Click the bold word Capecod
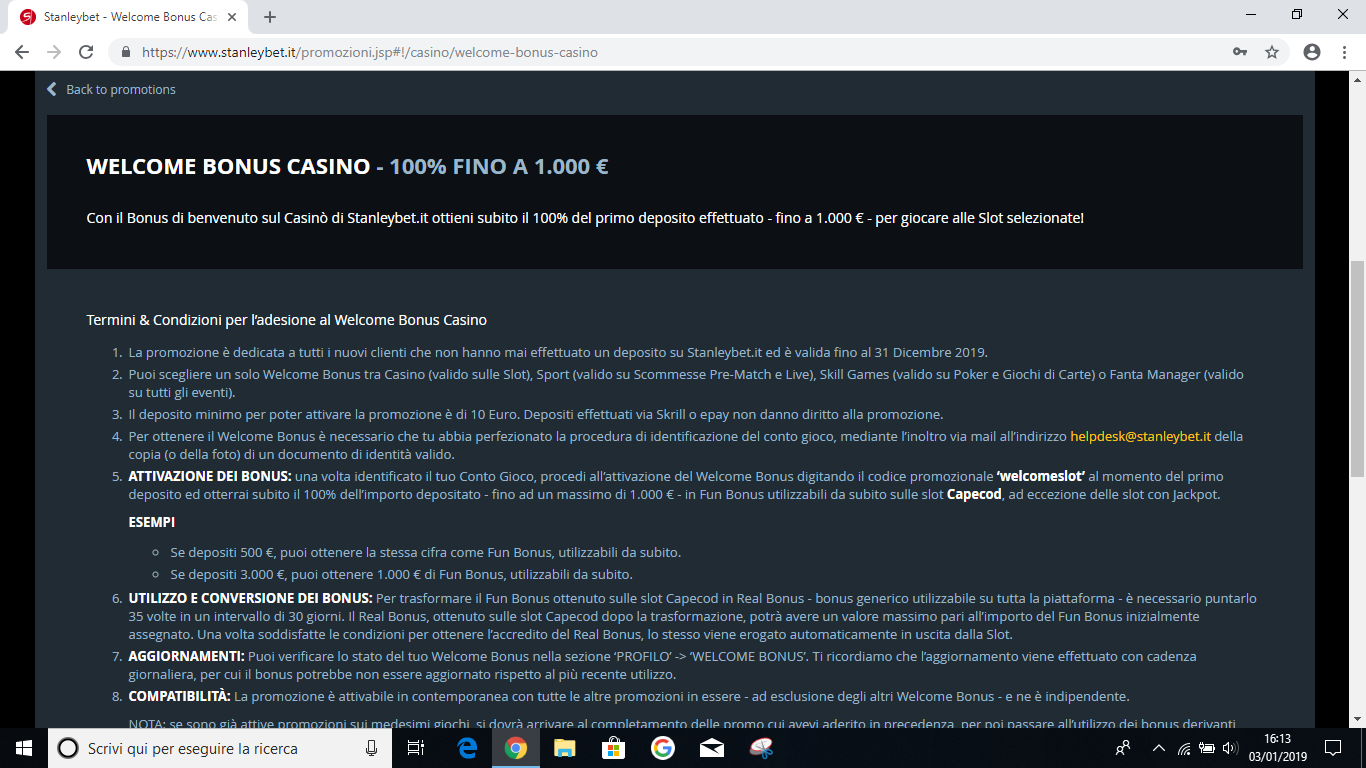1366x768 pixels. tap(974, 494)
